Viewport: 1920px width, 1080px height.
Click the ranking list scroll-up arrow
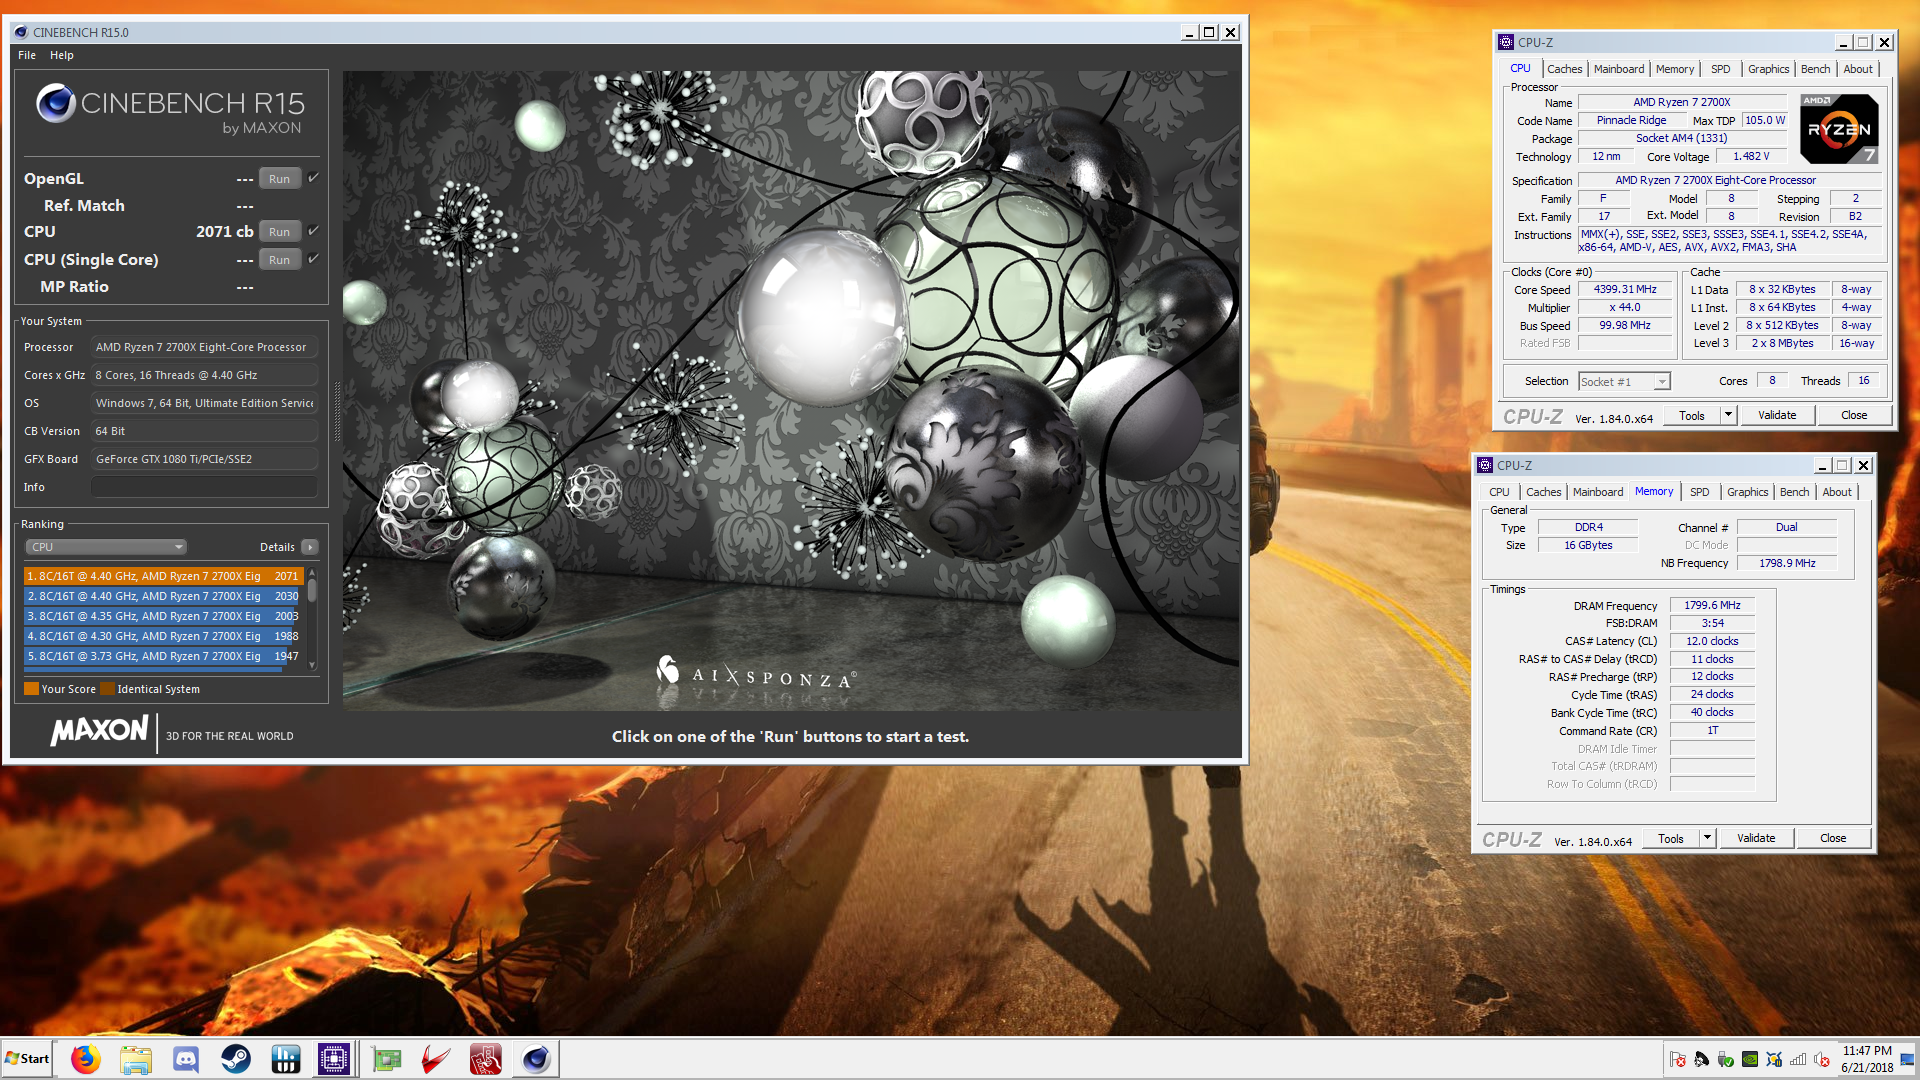click(x=312, y=572)
